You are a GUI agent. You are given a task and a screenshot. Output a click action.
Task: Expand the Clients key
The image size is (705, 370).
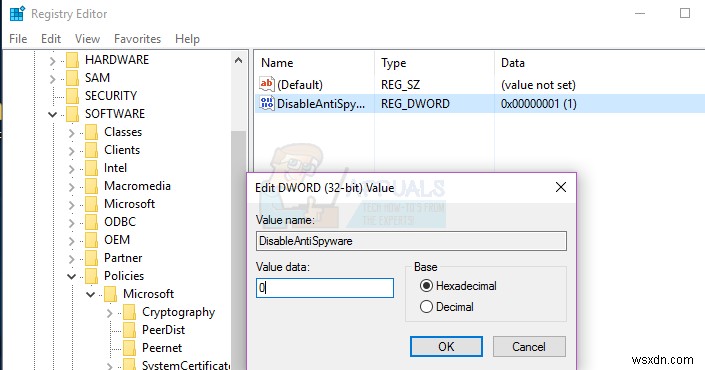pos(71,151)
